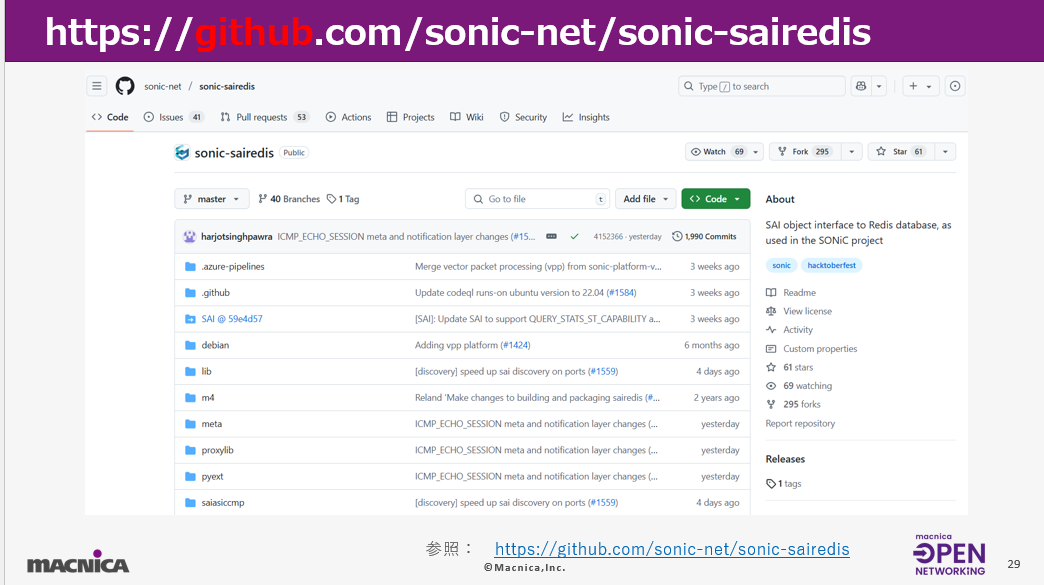
Task: Click the sonic-sairedis repository logo icon
Action: (182, 152)
